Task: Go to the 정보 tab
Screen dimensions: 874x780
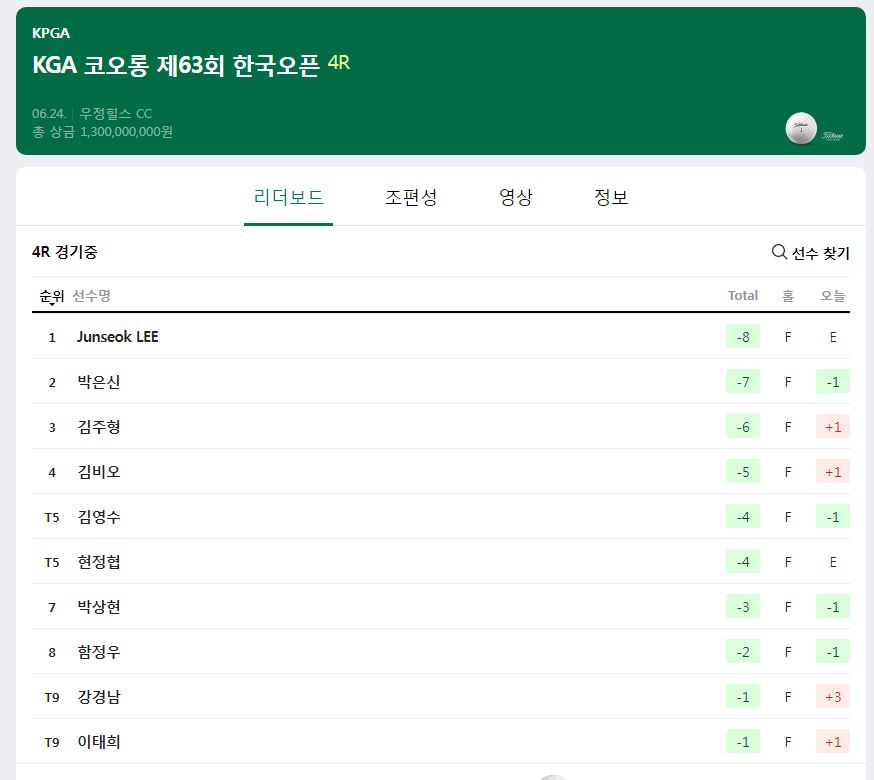Action: tap(611, 197)
